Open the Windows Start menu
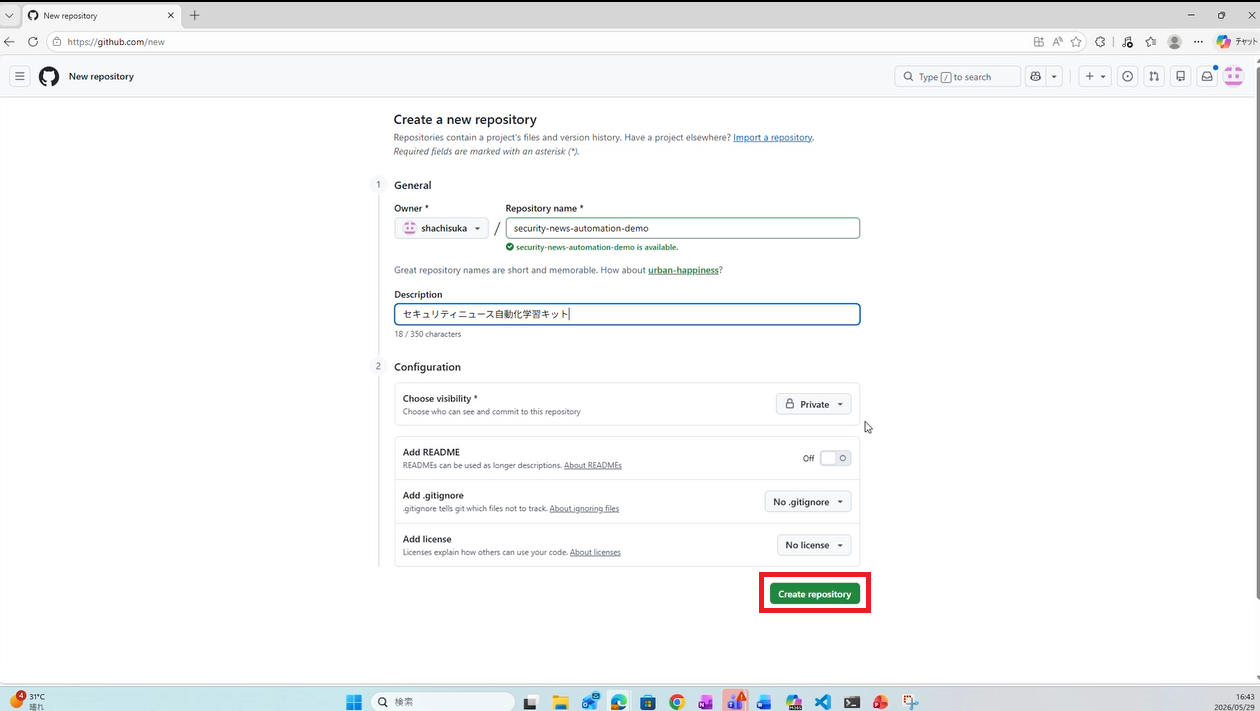The width and height of the screenshot is (1260, 711). coord(354,702)
